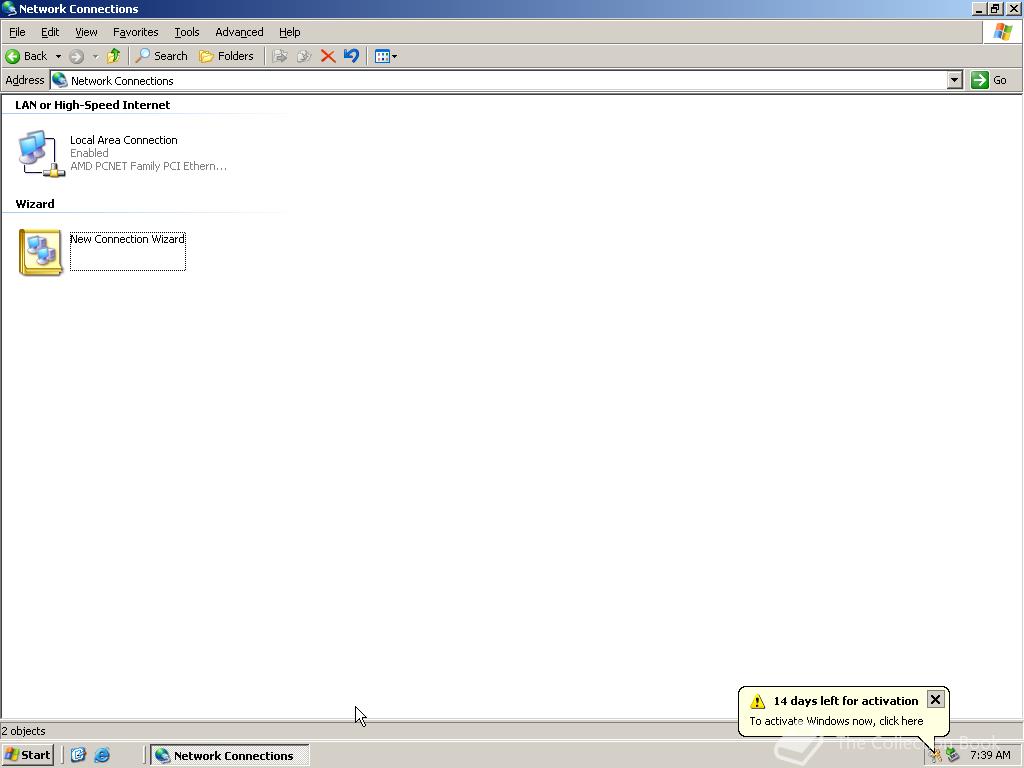Click the Network Connections address field
The width and height of the screenshot is (1024, 768).
point(500,80)
